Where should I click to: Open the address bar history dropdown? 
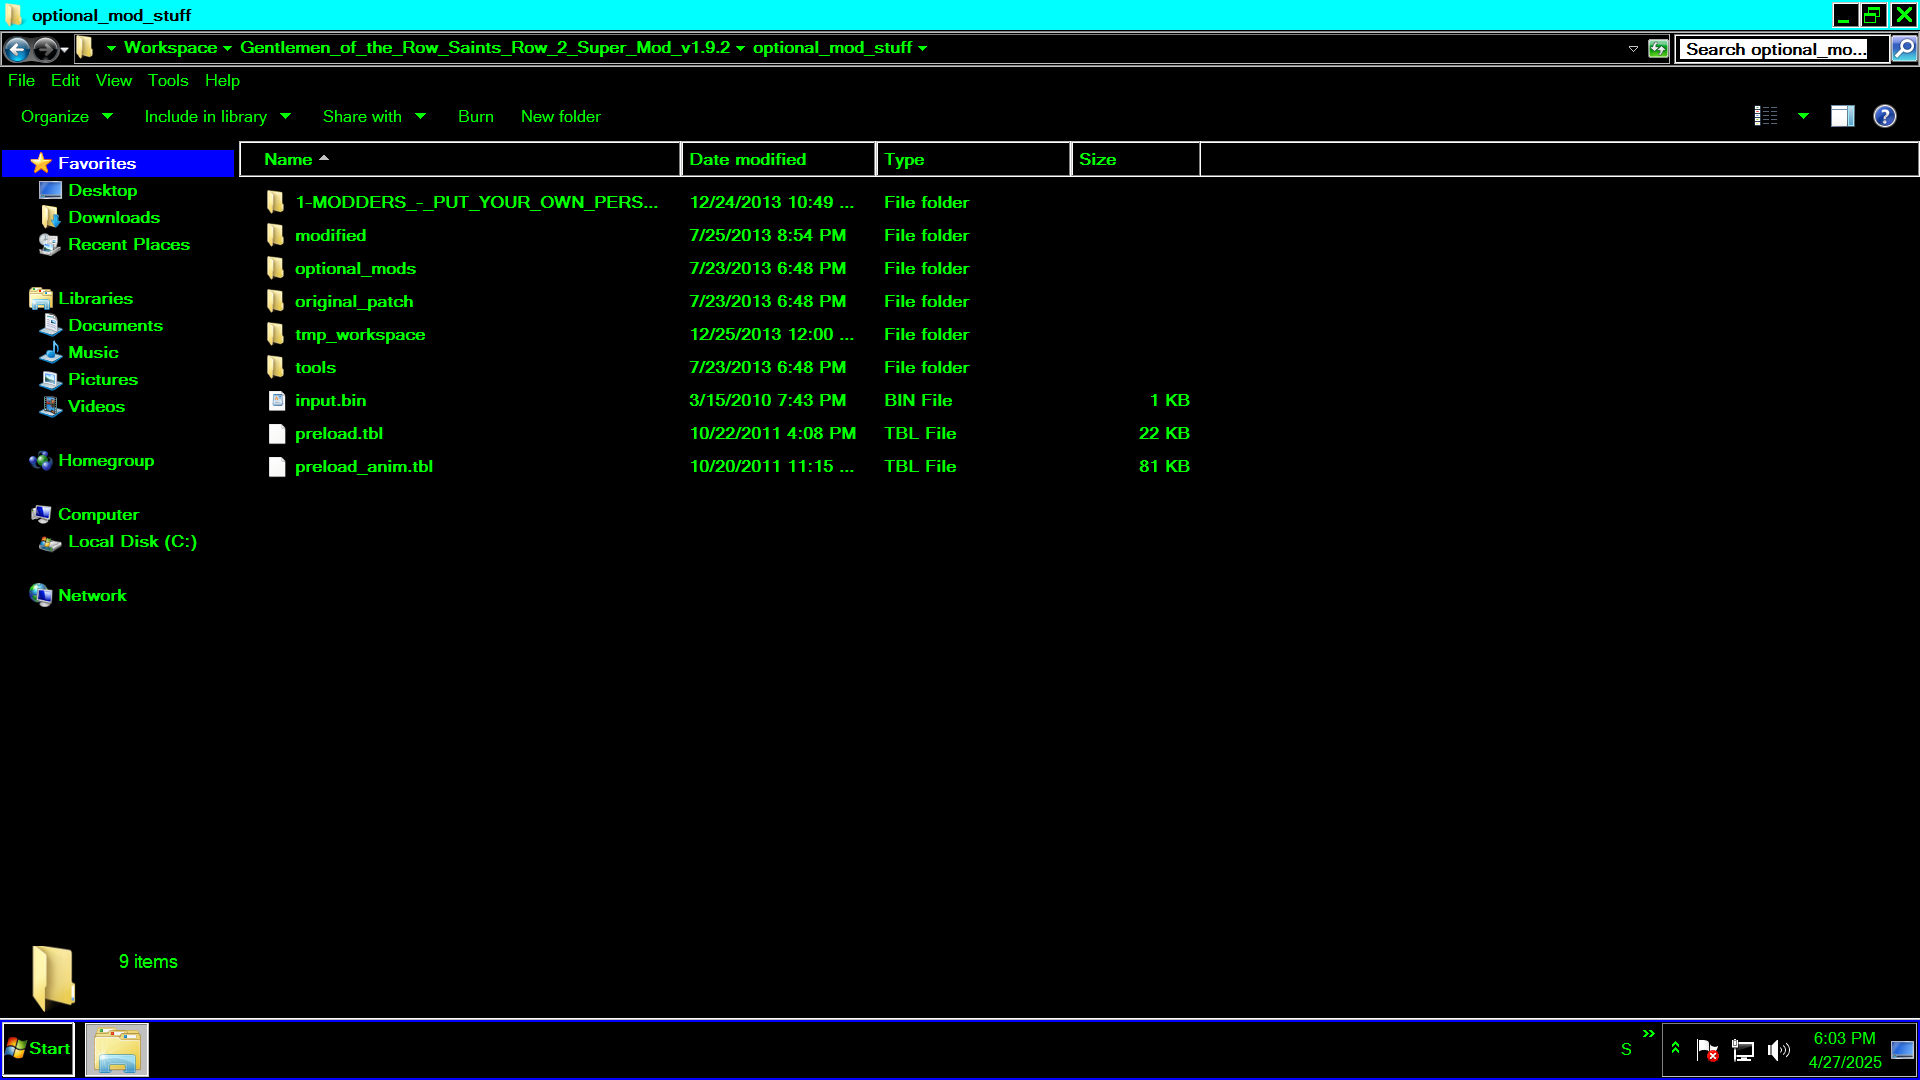(x=1633, y=48)
